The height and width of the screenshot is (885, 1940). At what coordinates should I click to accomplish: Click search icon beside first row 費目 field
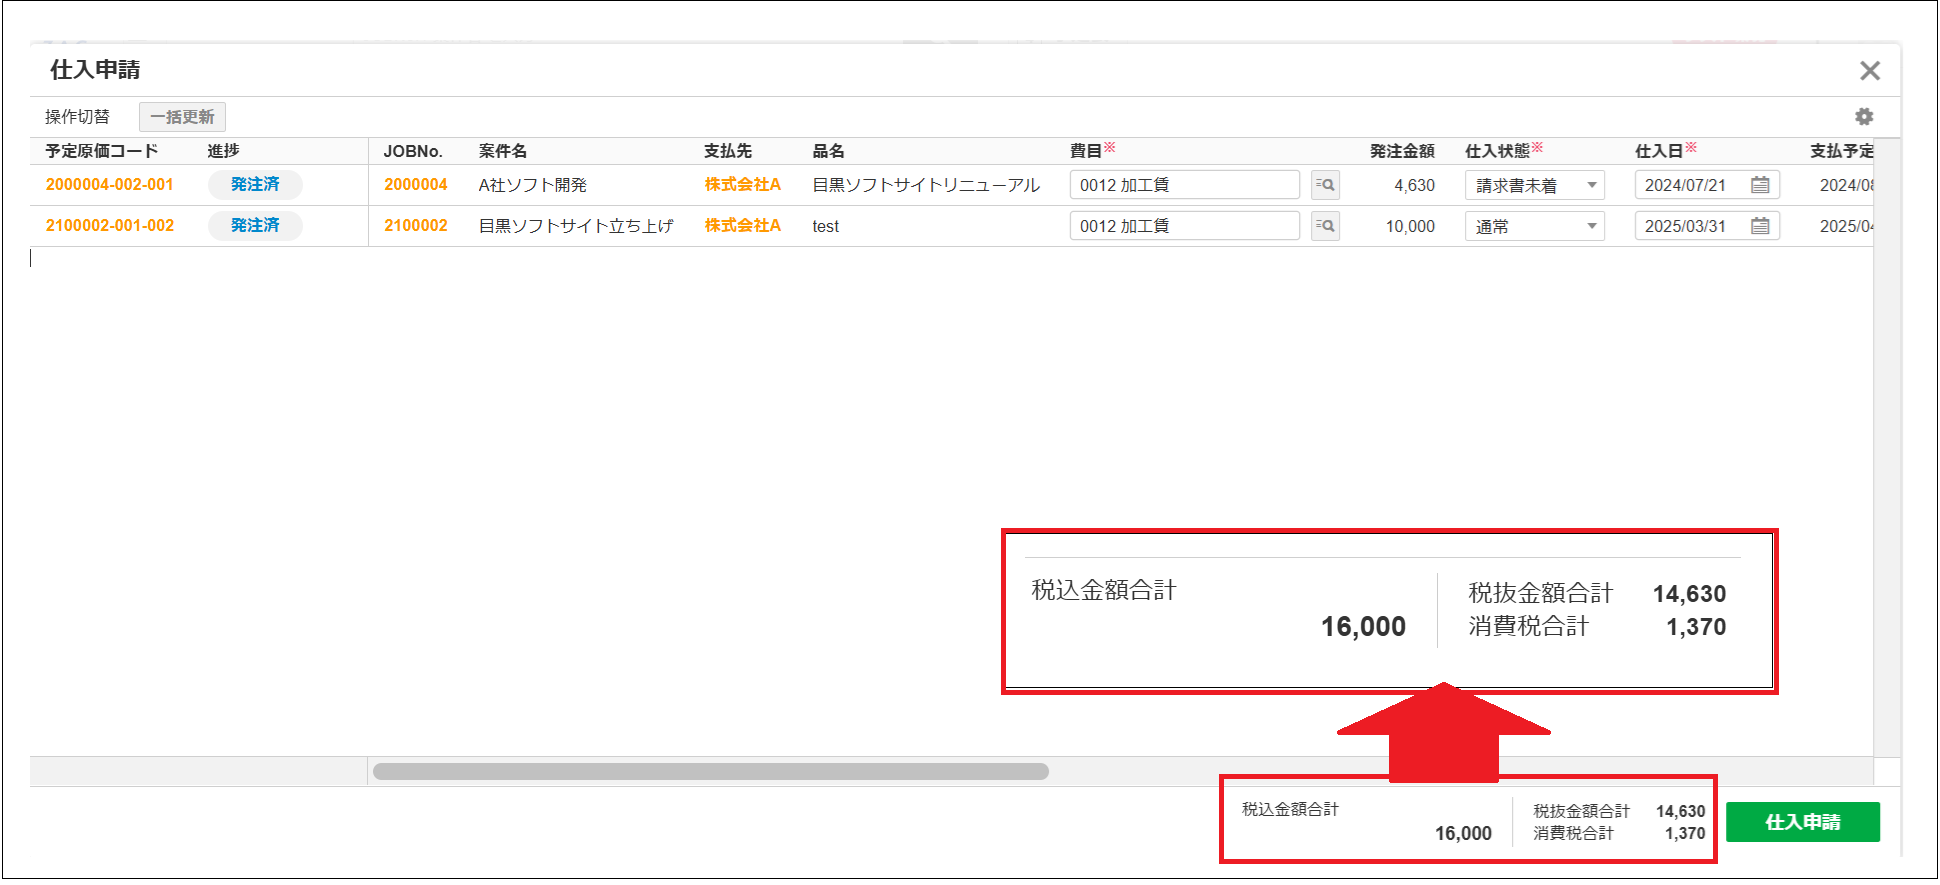(1325, 185)
